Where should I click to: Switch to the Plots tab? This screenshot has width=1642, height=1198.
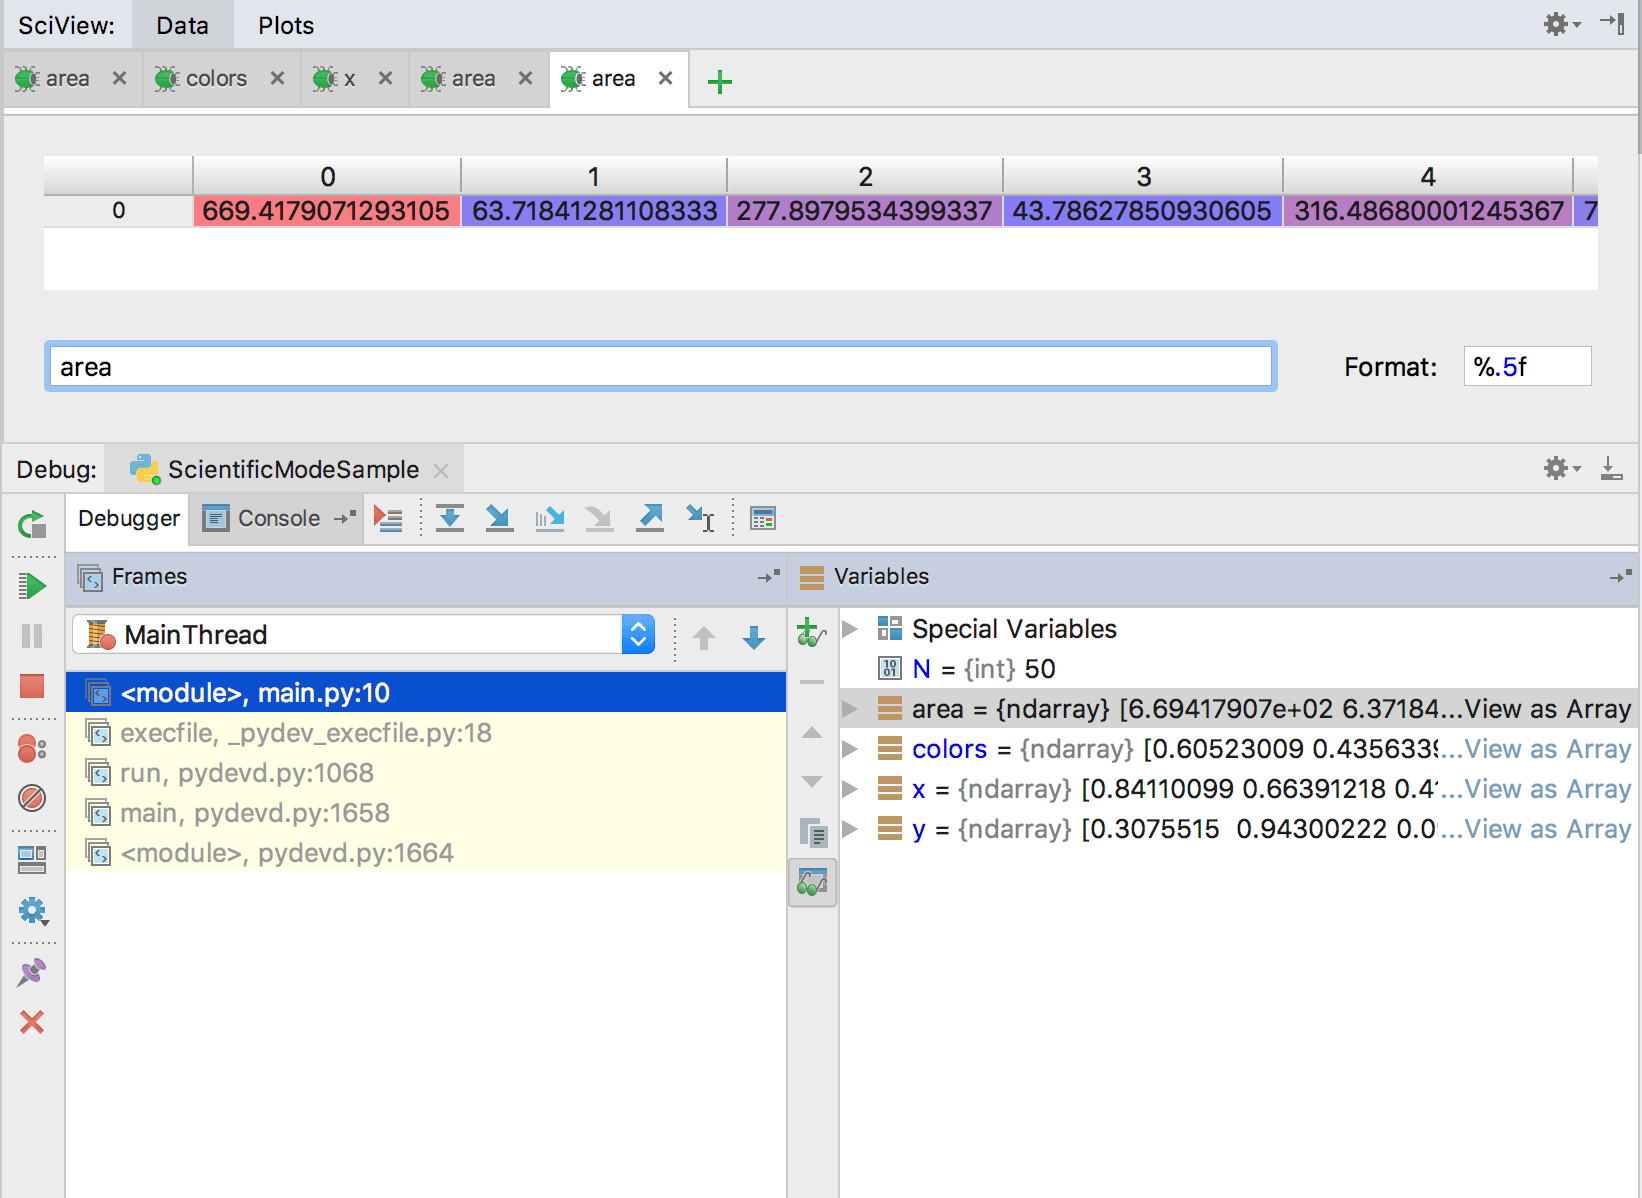(x=285, y=25)
